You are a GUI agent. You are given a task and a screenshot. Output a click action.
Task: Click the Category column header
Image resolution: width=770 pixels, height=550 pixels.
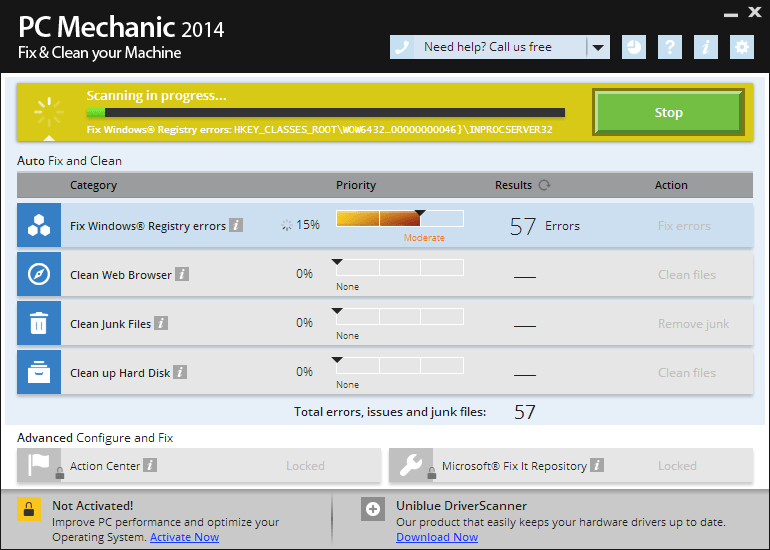tap(93, 185)
